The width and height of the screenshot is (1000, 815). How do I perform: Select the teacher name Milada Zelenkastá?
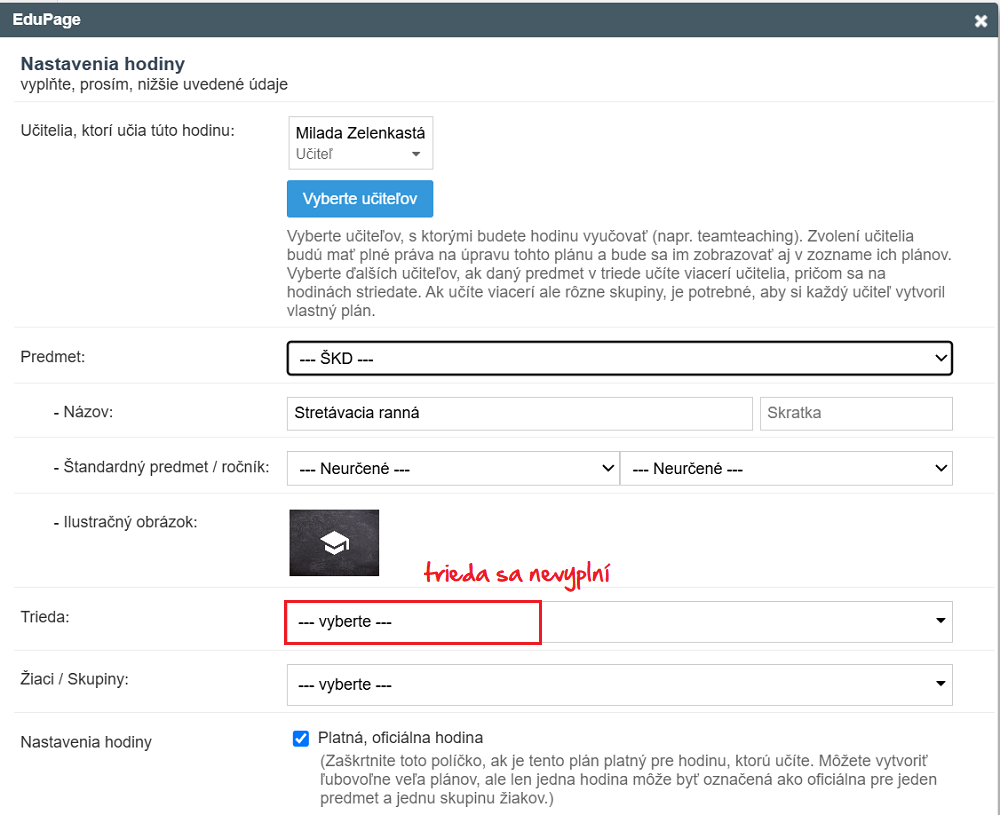[360, 133]
